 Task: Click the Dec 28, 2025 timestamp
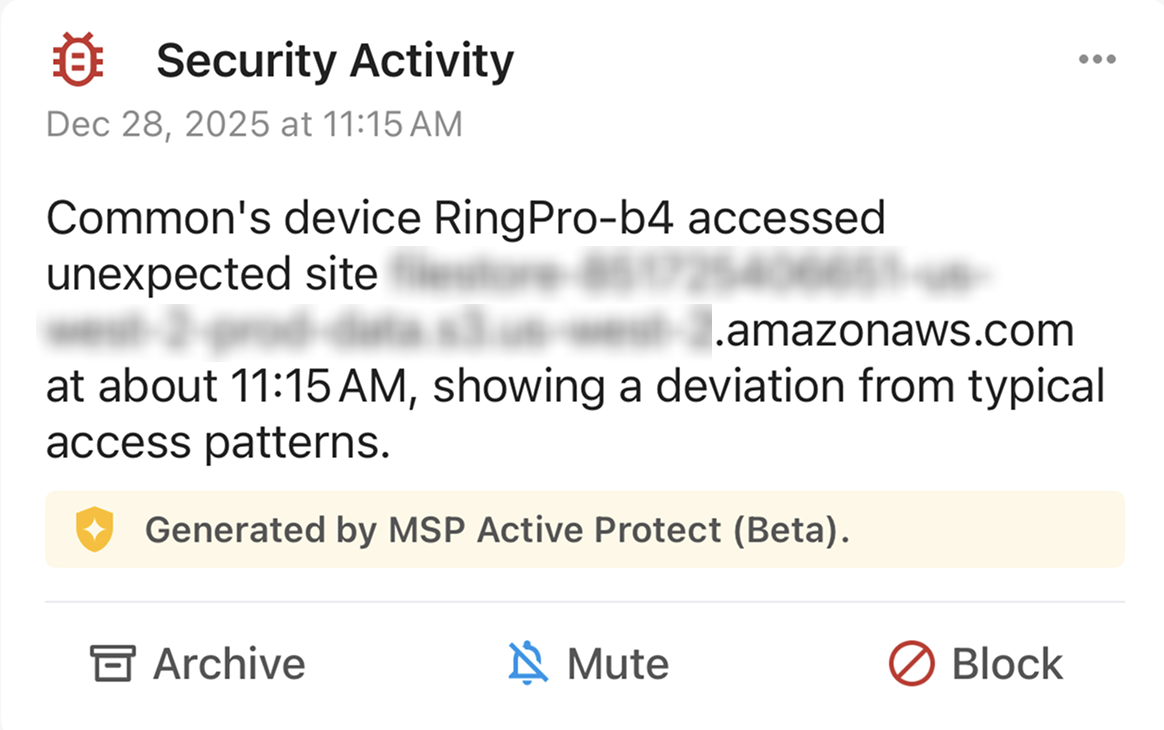coord(254,124)
